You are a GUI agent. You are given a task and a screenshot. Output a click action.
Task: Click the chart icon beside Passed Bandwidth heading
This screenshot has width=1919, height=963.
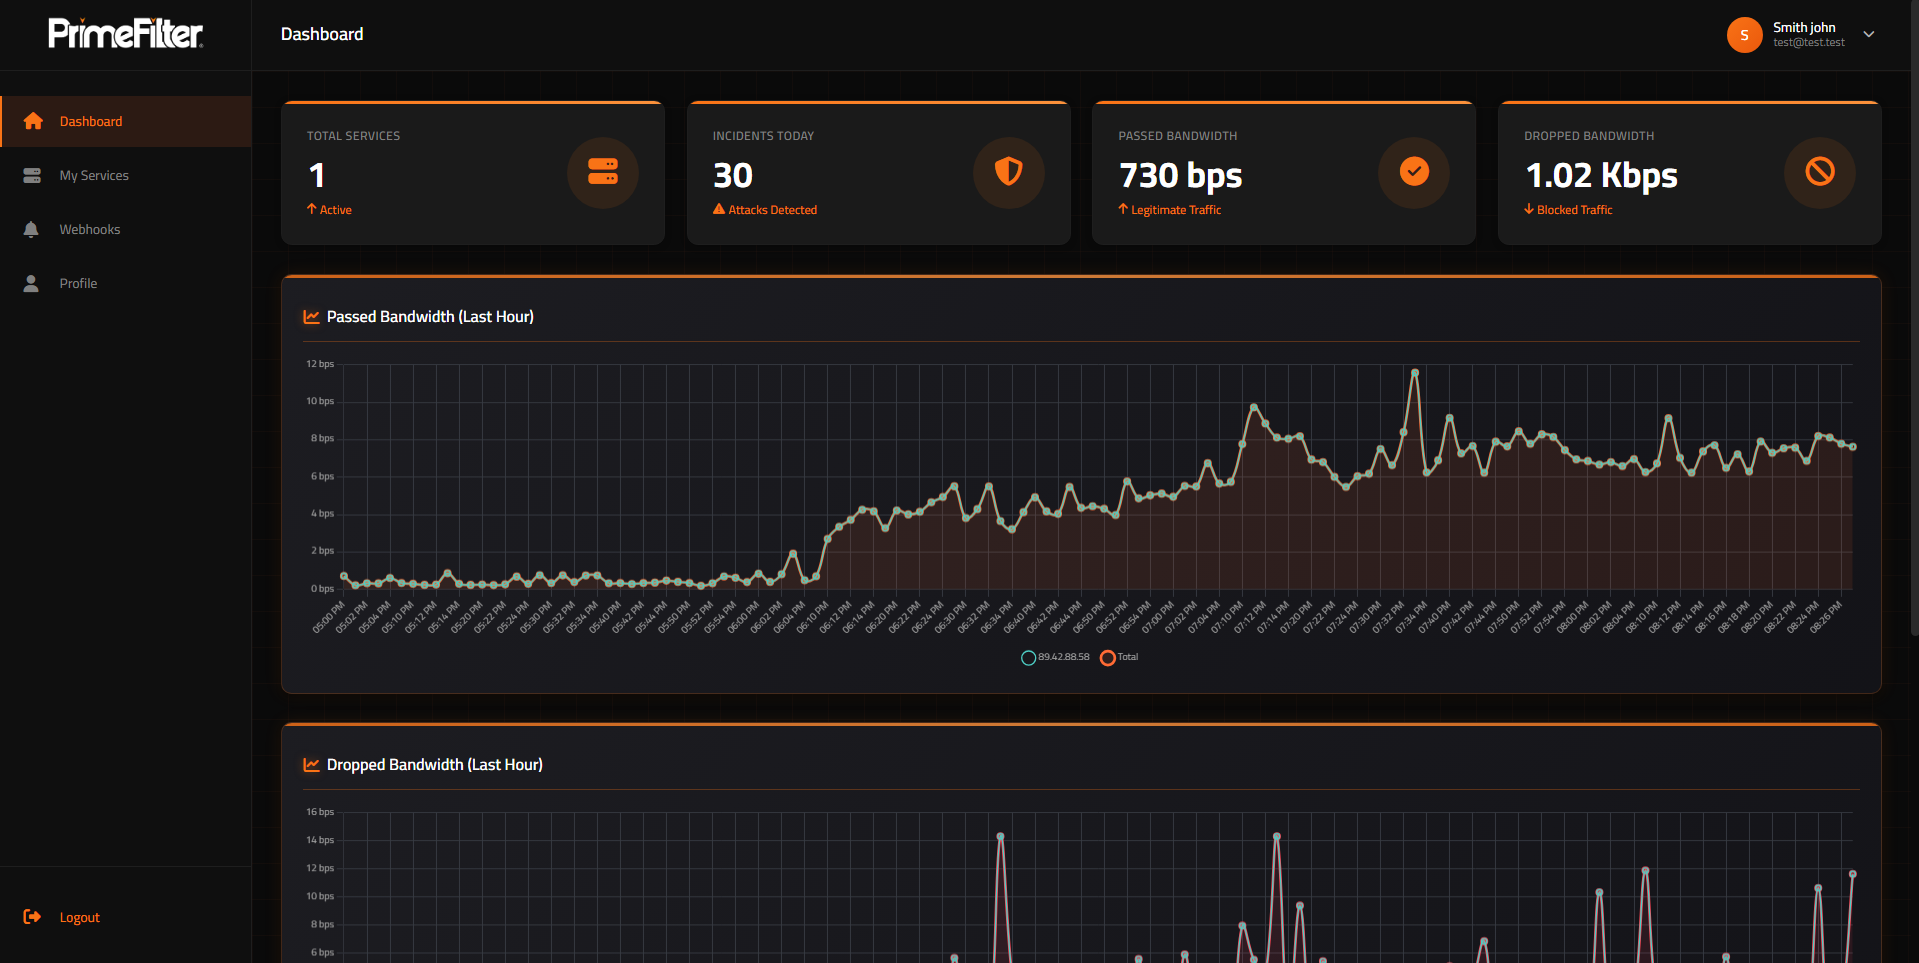coord(310,316)
